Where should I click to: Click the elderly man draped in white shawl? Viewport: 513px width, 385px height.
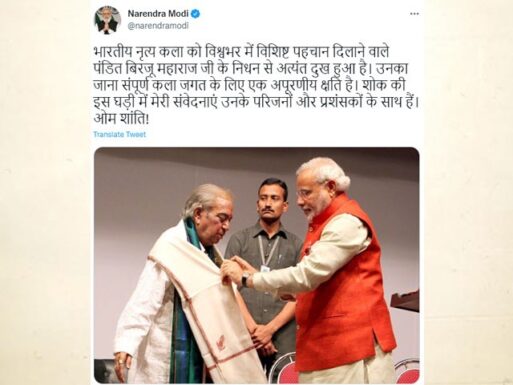click(187, 287)
